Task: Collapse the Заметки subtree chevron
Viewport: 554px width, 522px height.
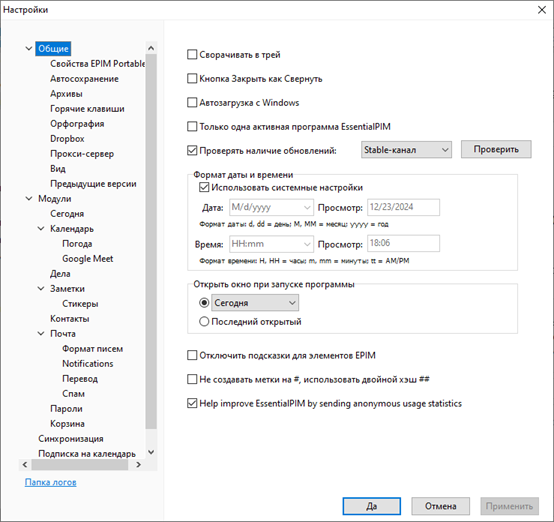Action: pos(41,289)
